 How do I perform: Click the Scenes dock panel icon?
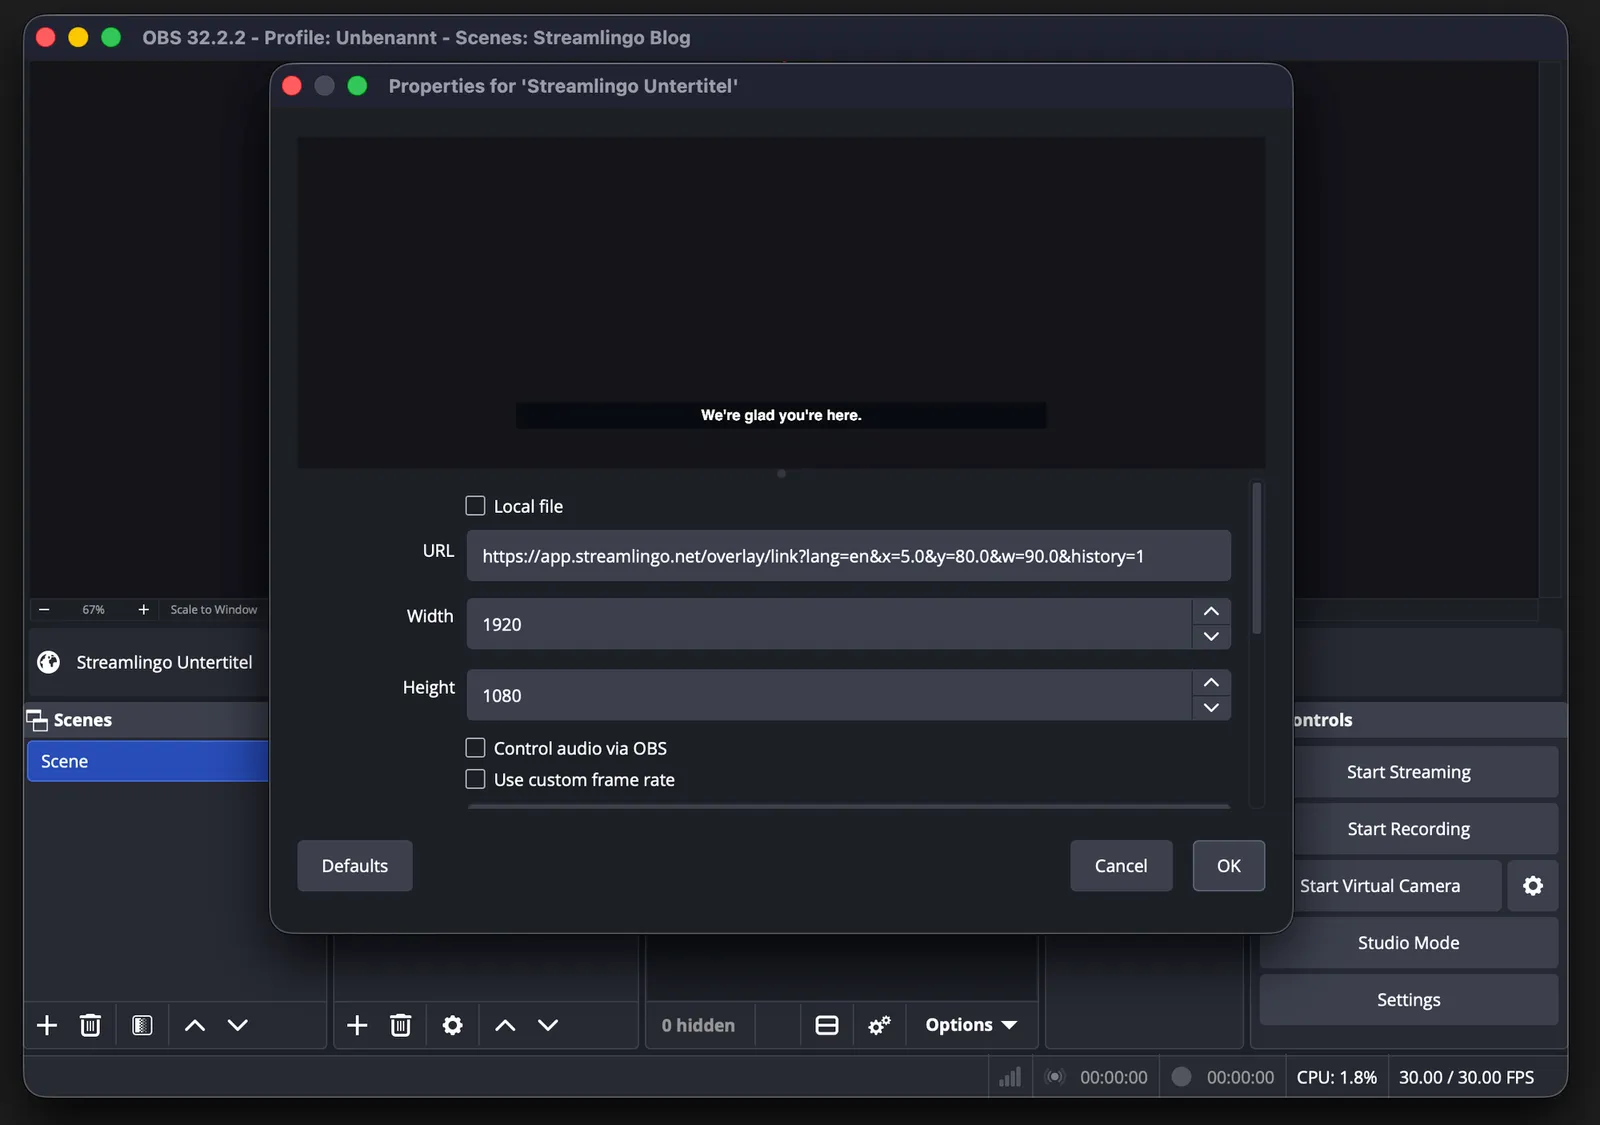pos(37,720)
